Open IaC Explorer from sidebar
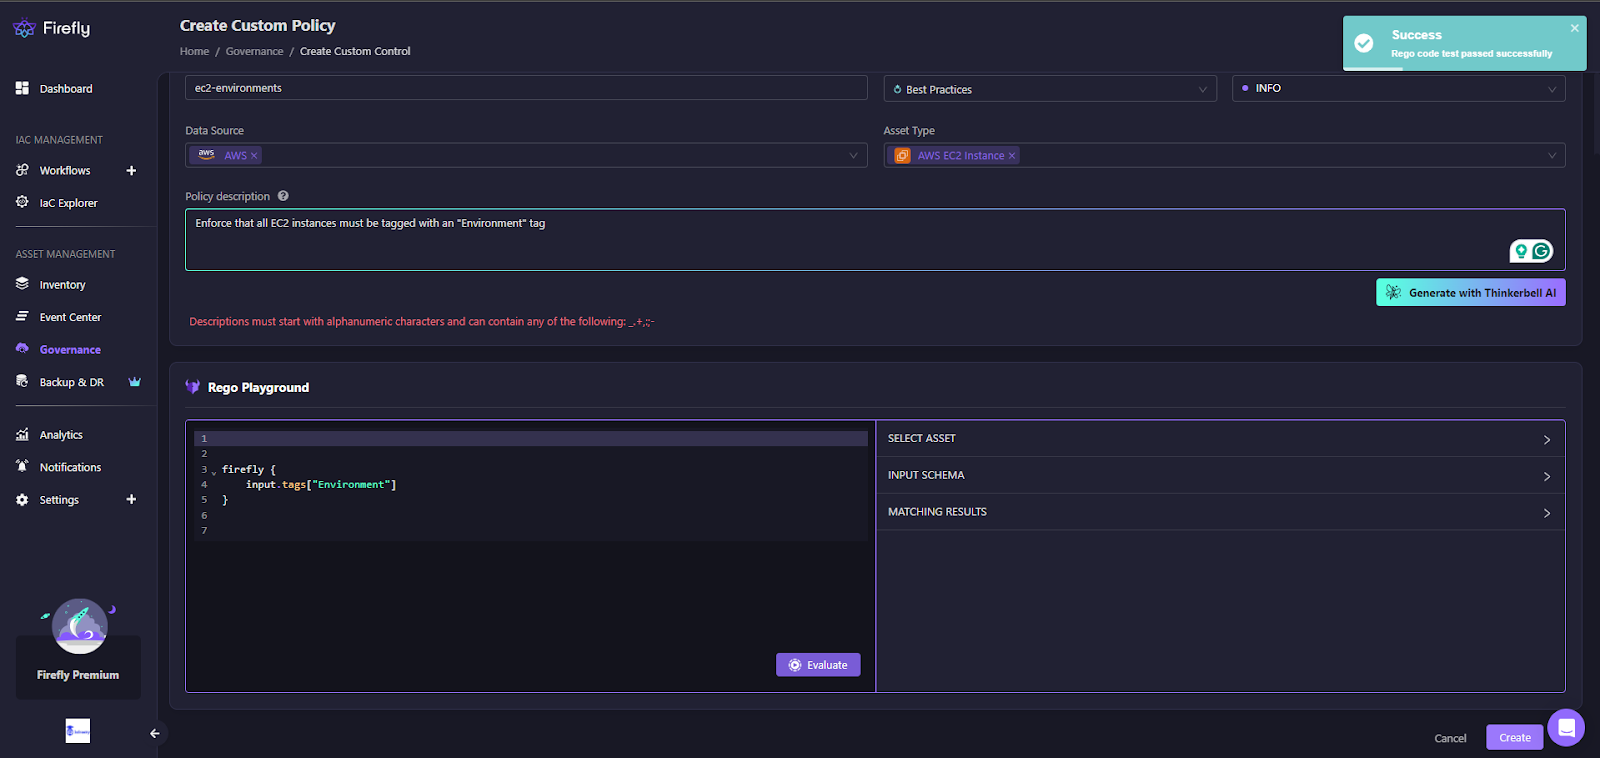Image resolution: width=1600 pixels, height=758 pixels. [x=68, y=203]
